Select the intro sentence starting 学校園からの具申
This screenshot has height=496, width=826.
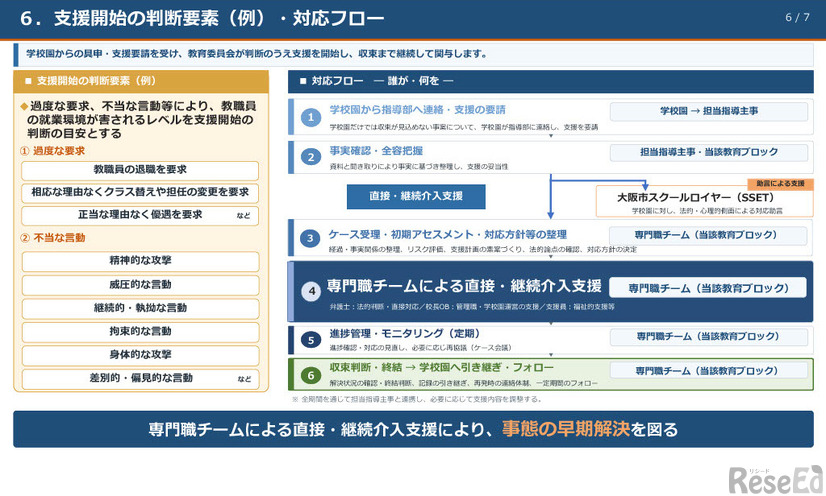(257, 54)
